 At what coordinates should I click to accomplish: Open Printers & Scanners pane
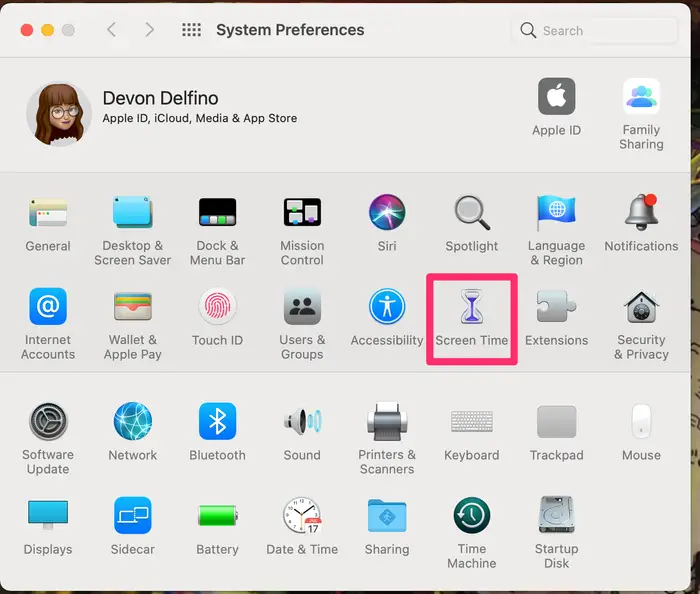pyautogui.click(x=387, y=421)
